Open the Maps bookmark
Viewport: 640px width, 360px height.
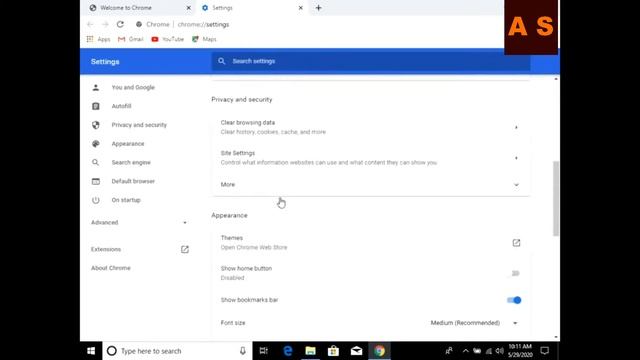click(x=204, y=39)
